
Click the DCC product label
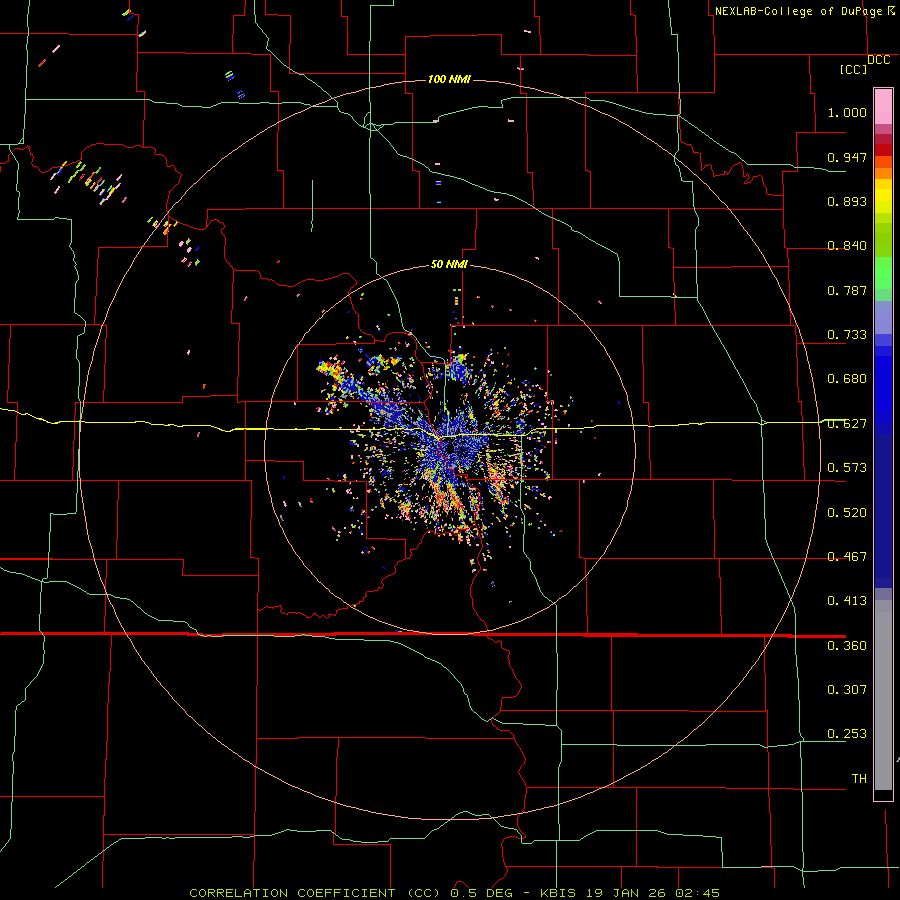click(x=878, y=59)
